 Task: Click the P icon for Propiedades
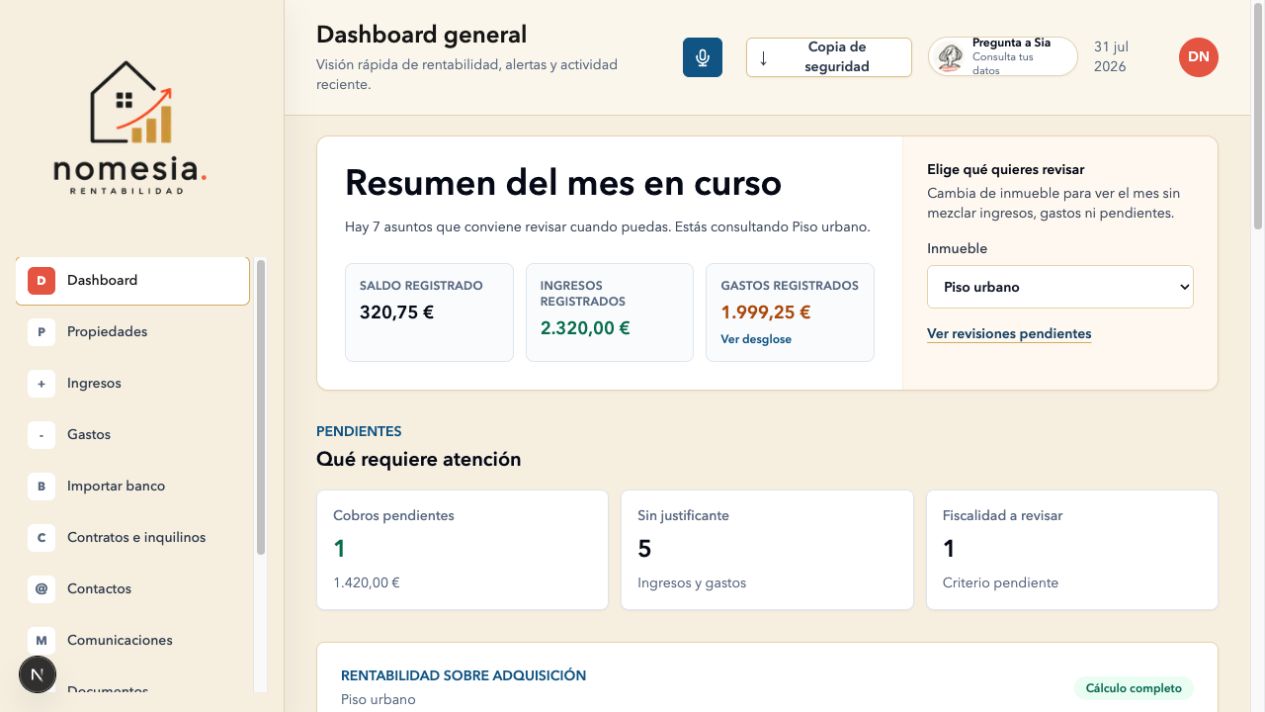tap(41, 332)
